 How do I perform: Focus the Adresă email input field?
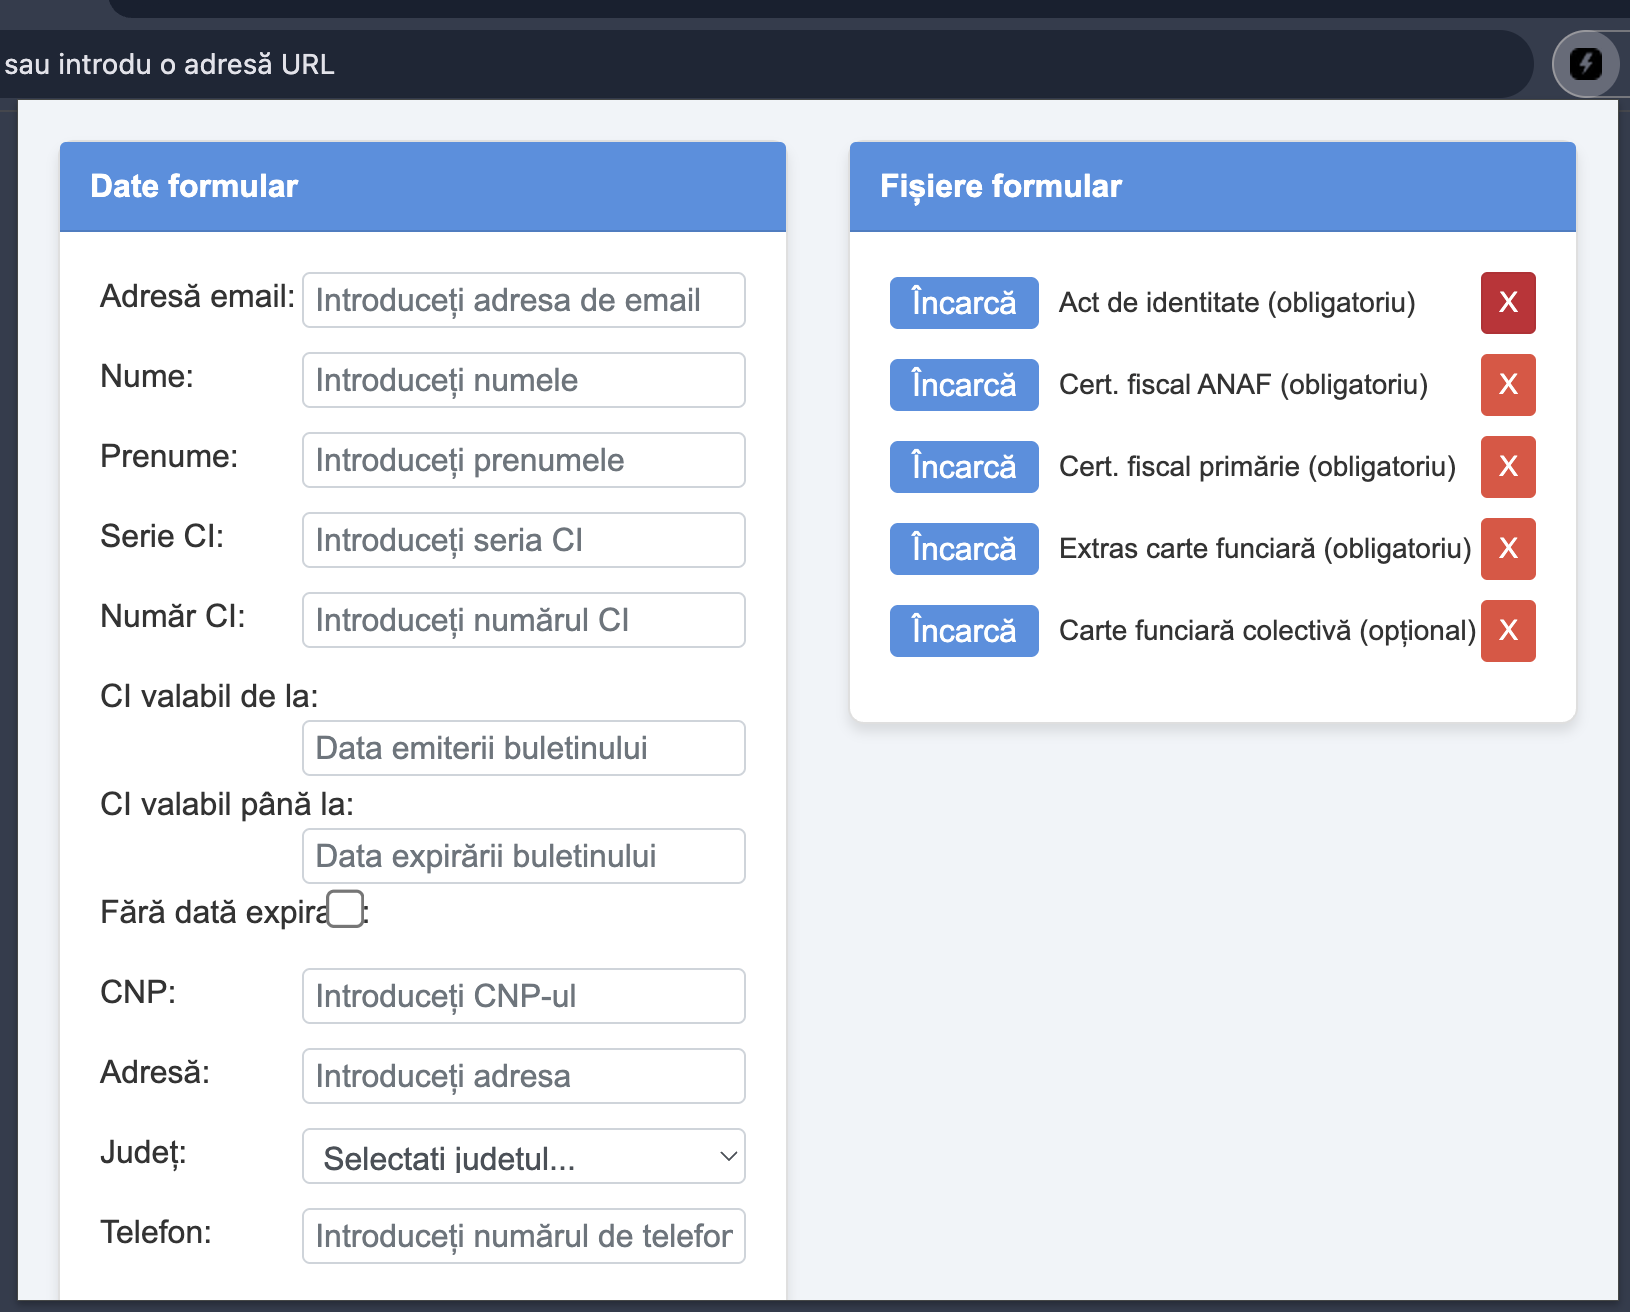pos(523,300)
